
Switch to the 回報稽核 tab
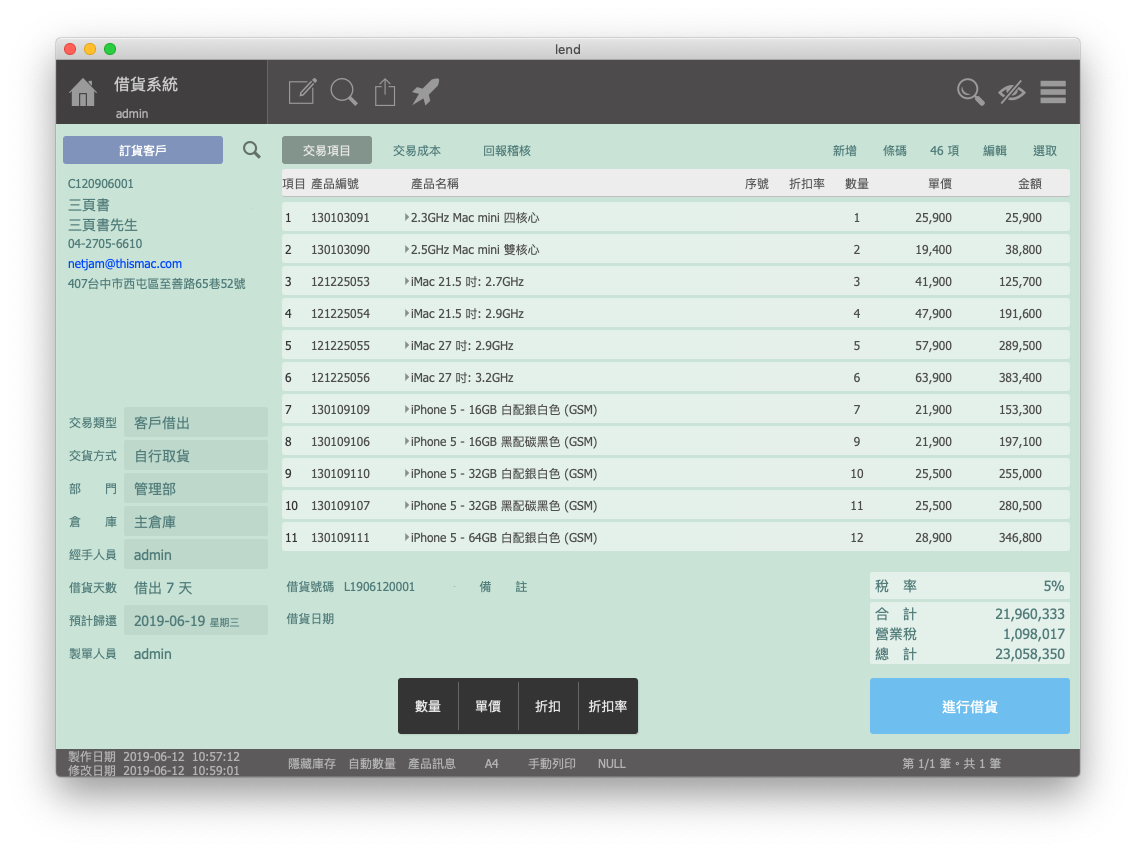coord(506,151)
